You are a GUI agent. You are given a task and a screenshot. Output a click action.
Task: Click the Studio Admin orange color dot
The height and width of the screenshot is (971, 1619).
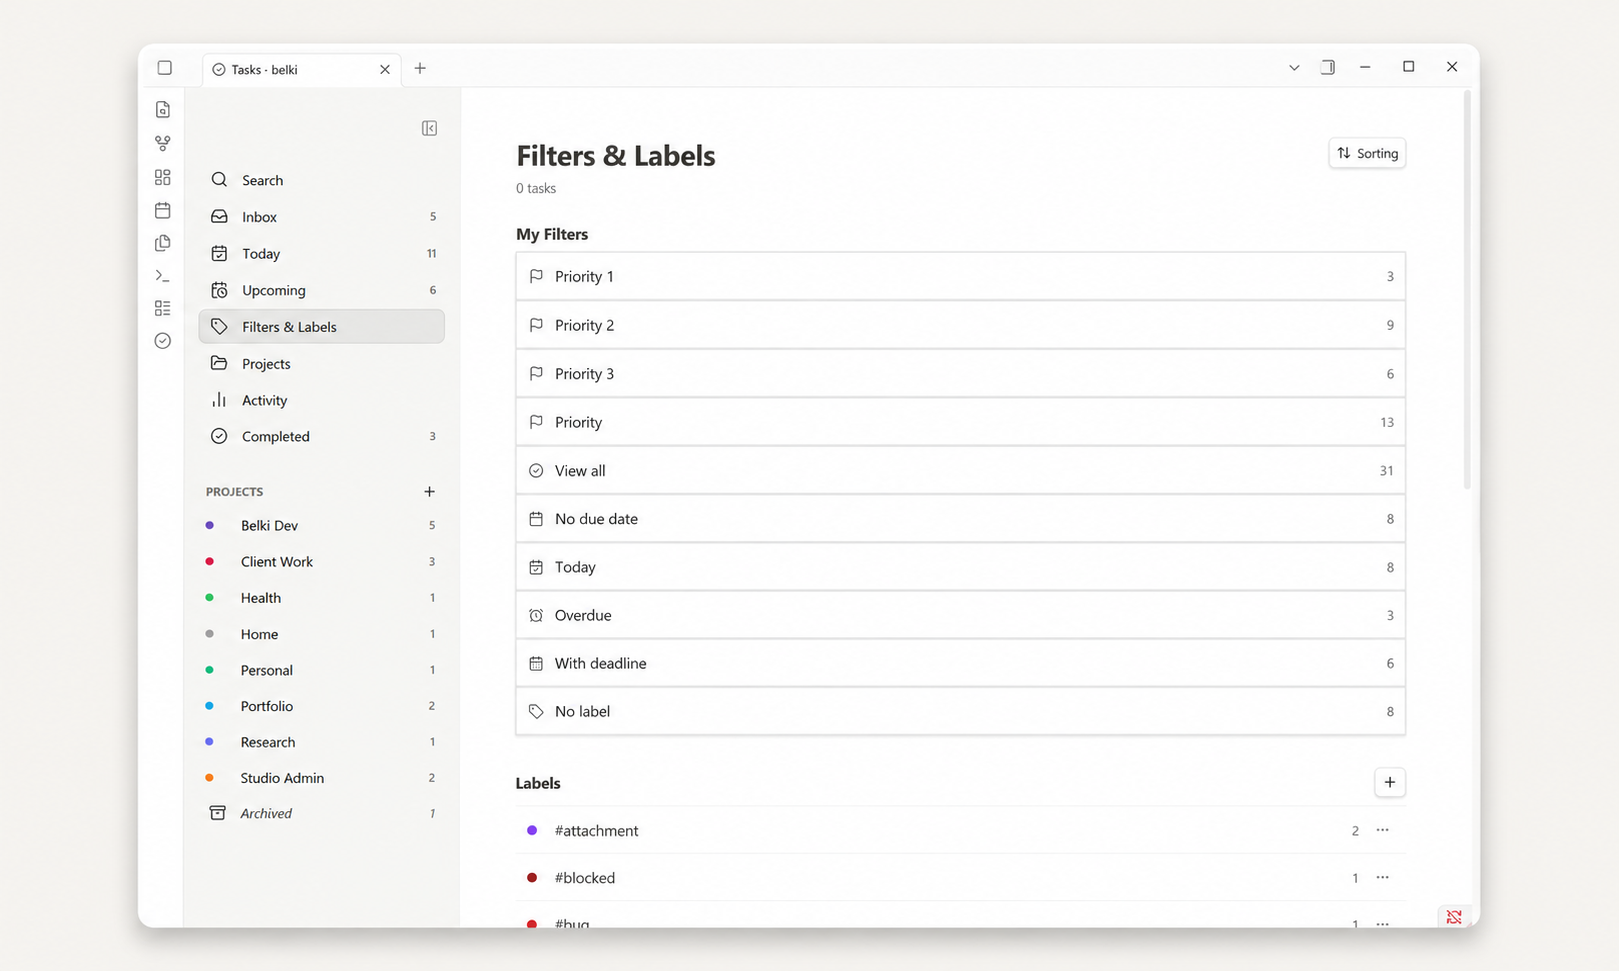point(209,777)
